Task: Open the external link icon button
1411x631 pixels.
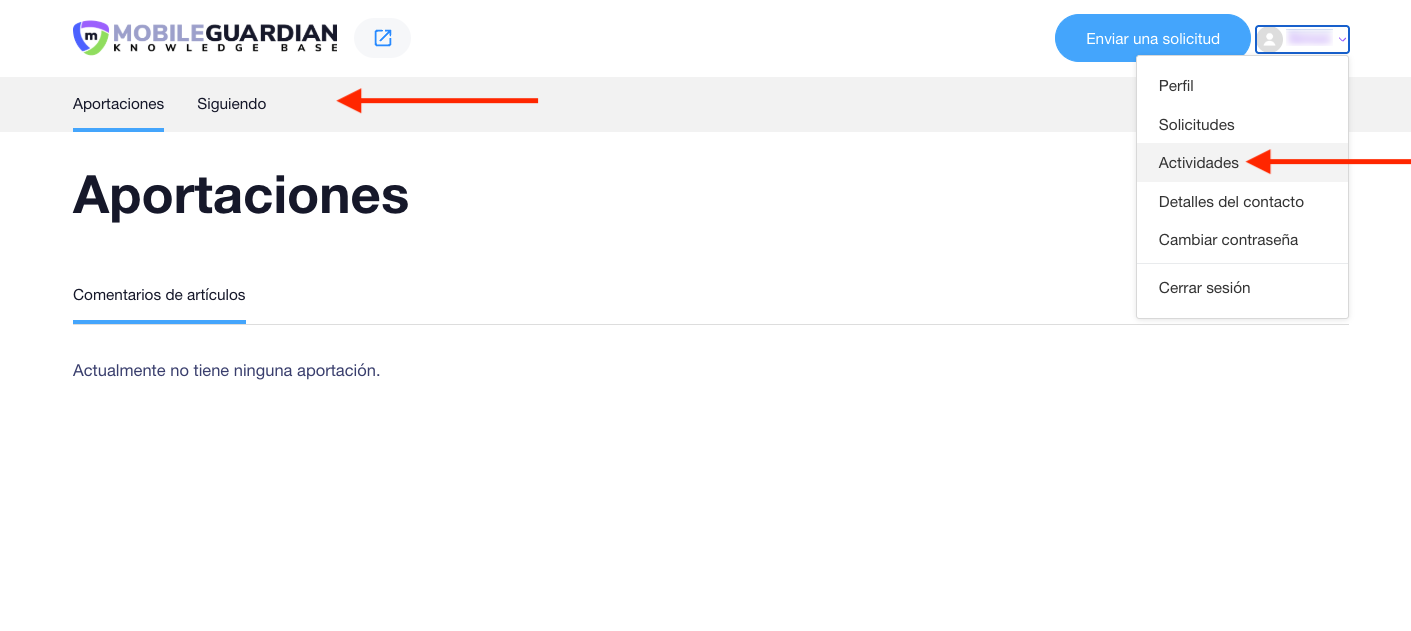Action: point(382,38)
